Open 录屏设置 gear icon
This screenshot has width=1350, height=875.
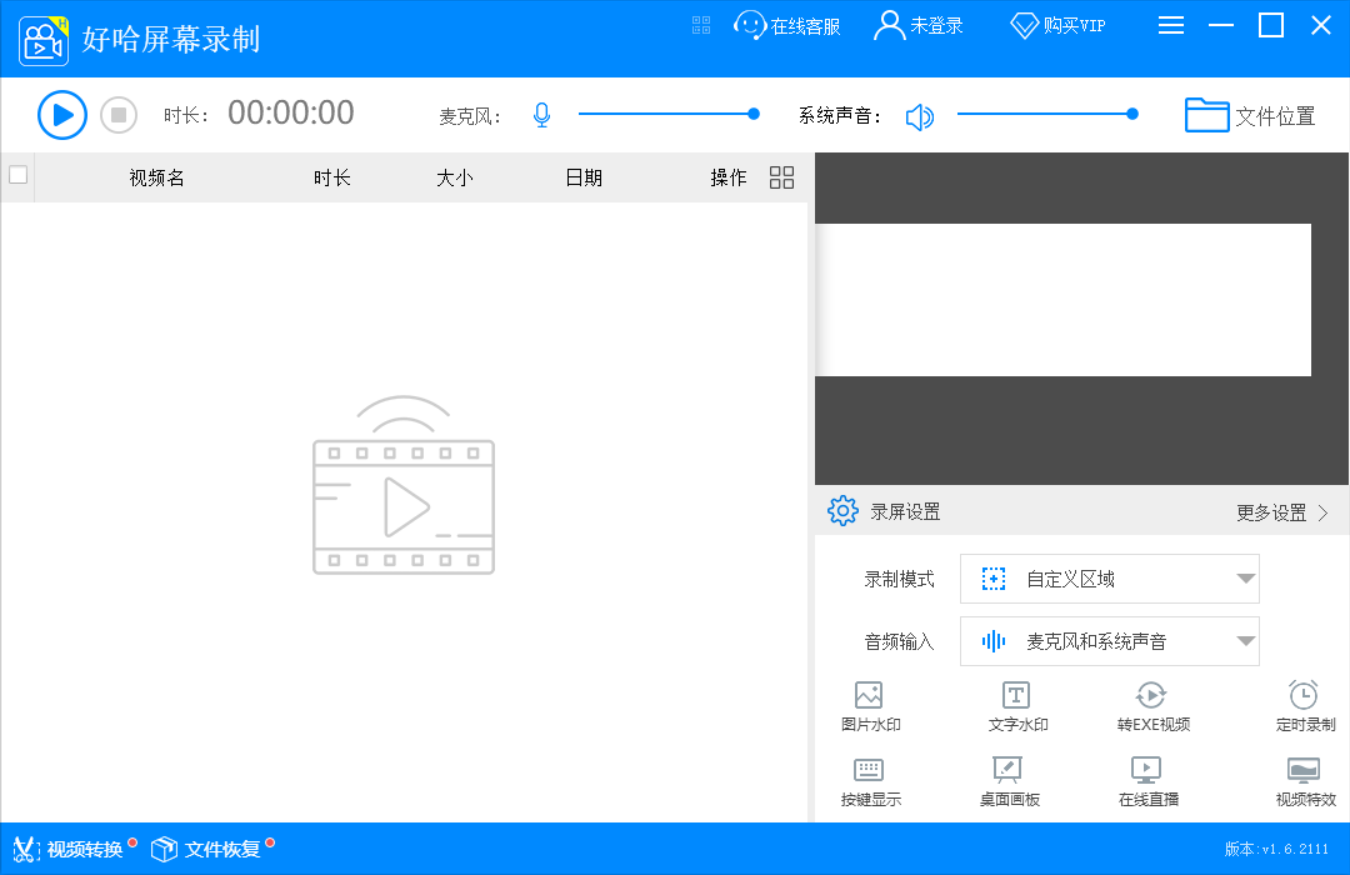tap(843, 511)
